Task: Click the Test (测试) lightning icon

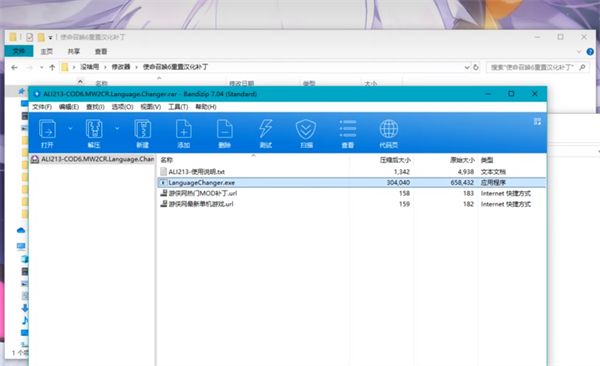Action: [x=266, y=134]
